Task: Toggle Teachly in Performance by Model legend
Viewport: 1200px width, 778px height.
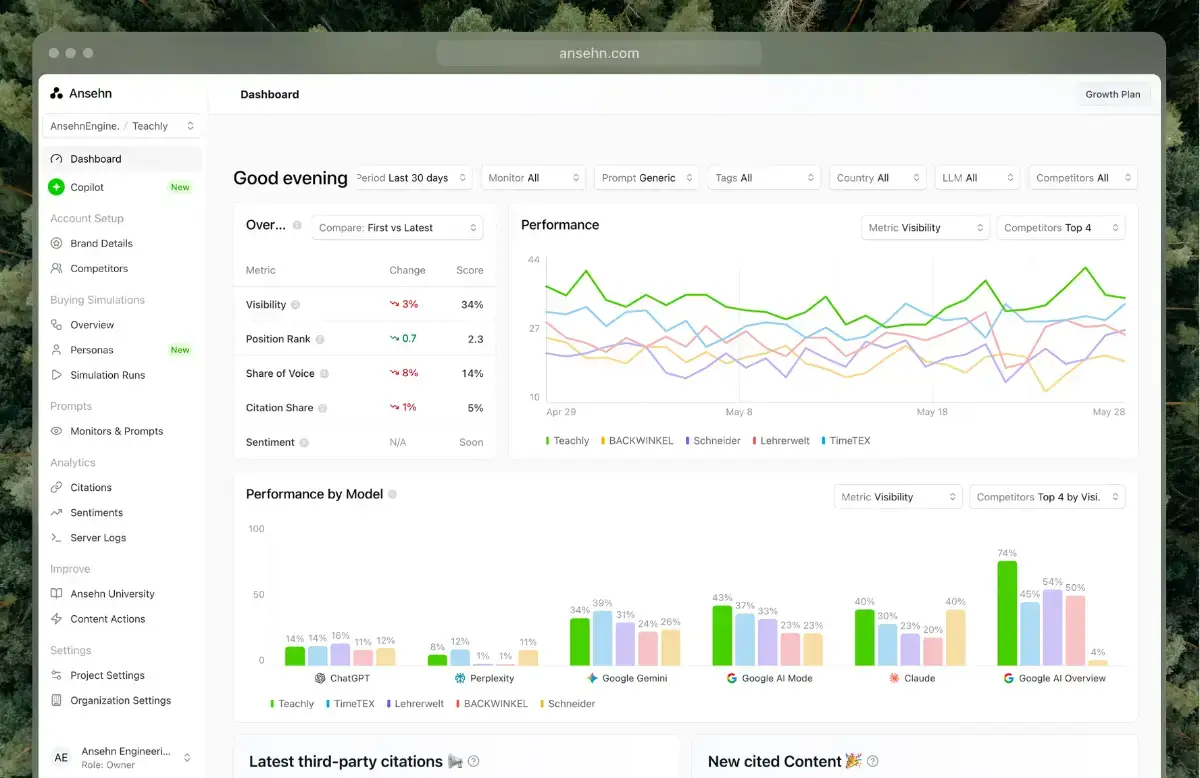Action: 292,703
